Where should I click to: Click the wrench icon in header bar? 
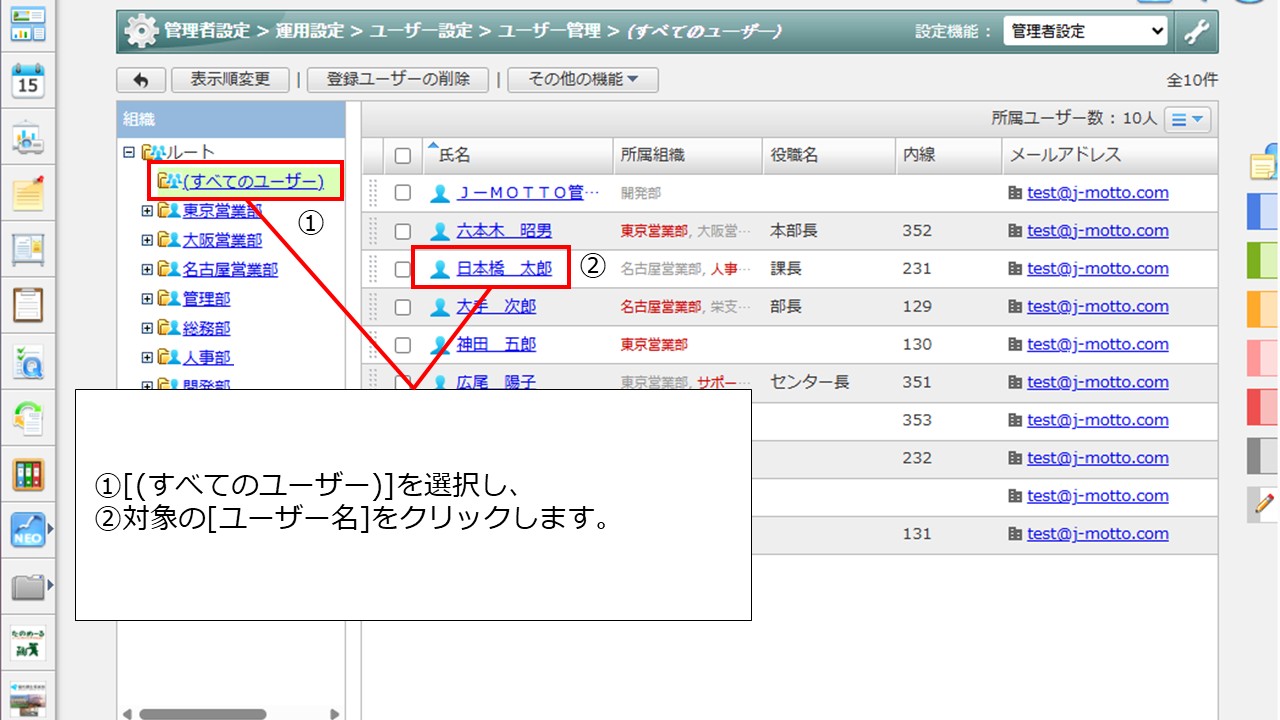click(x=1196, y=32)
